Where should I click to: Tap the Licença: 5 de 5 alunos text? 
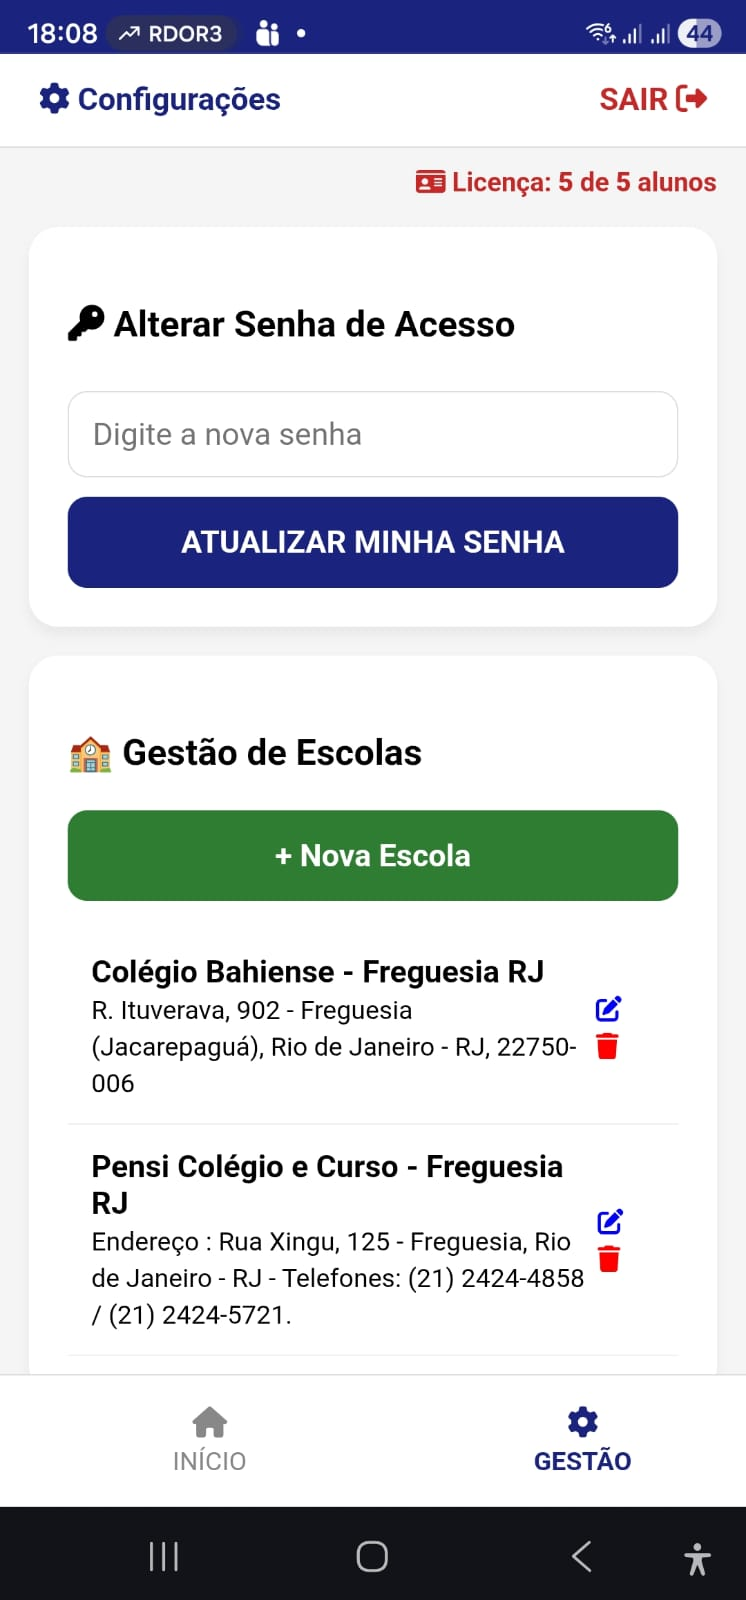(584, 182)
